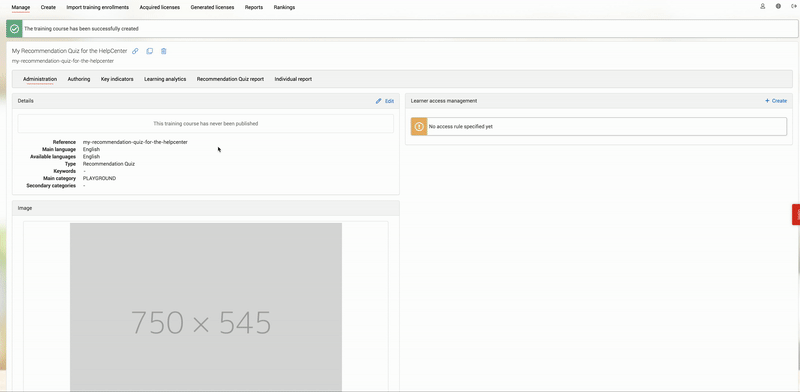Create a learner access rule
The height and width of the screenshot is (392, 800).
pos(776,101)
